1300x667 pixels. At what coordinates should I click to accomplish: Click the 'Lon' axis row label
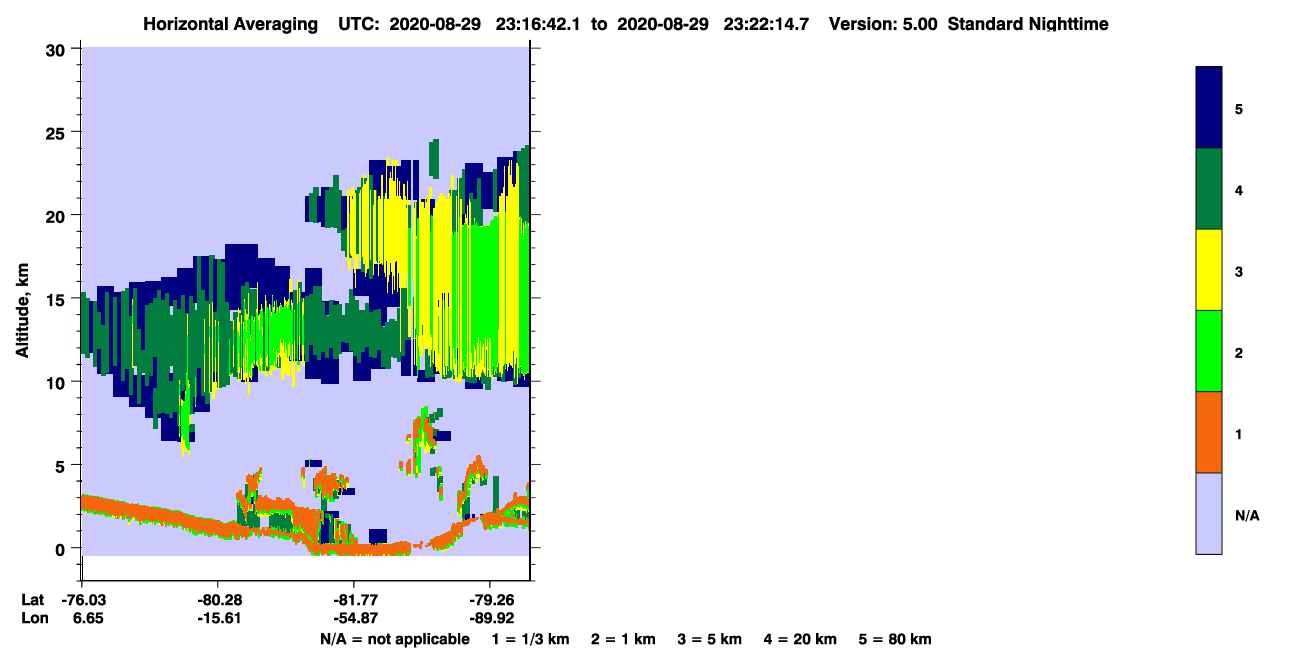tap(33, 618)
